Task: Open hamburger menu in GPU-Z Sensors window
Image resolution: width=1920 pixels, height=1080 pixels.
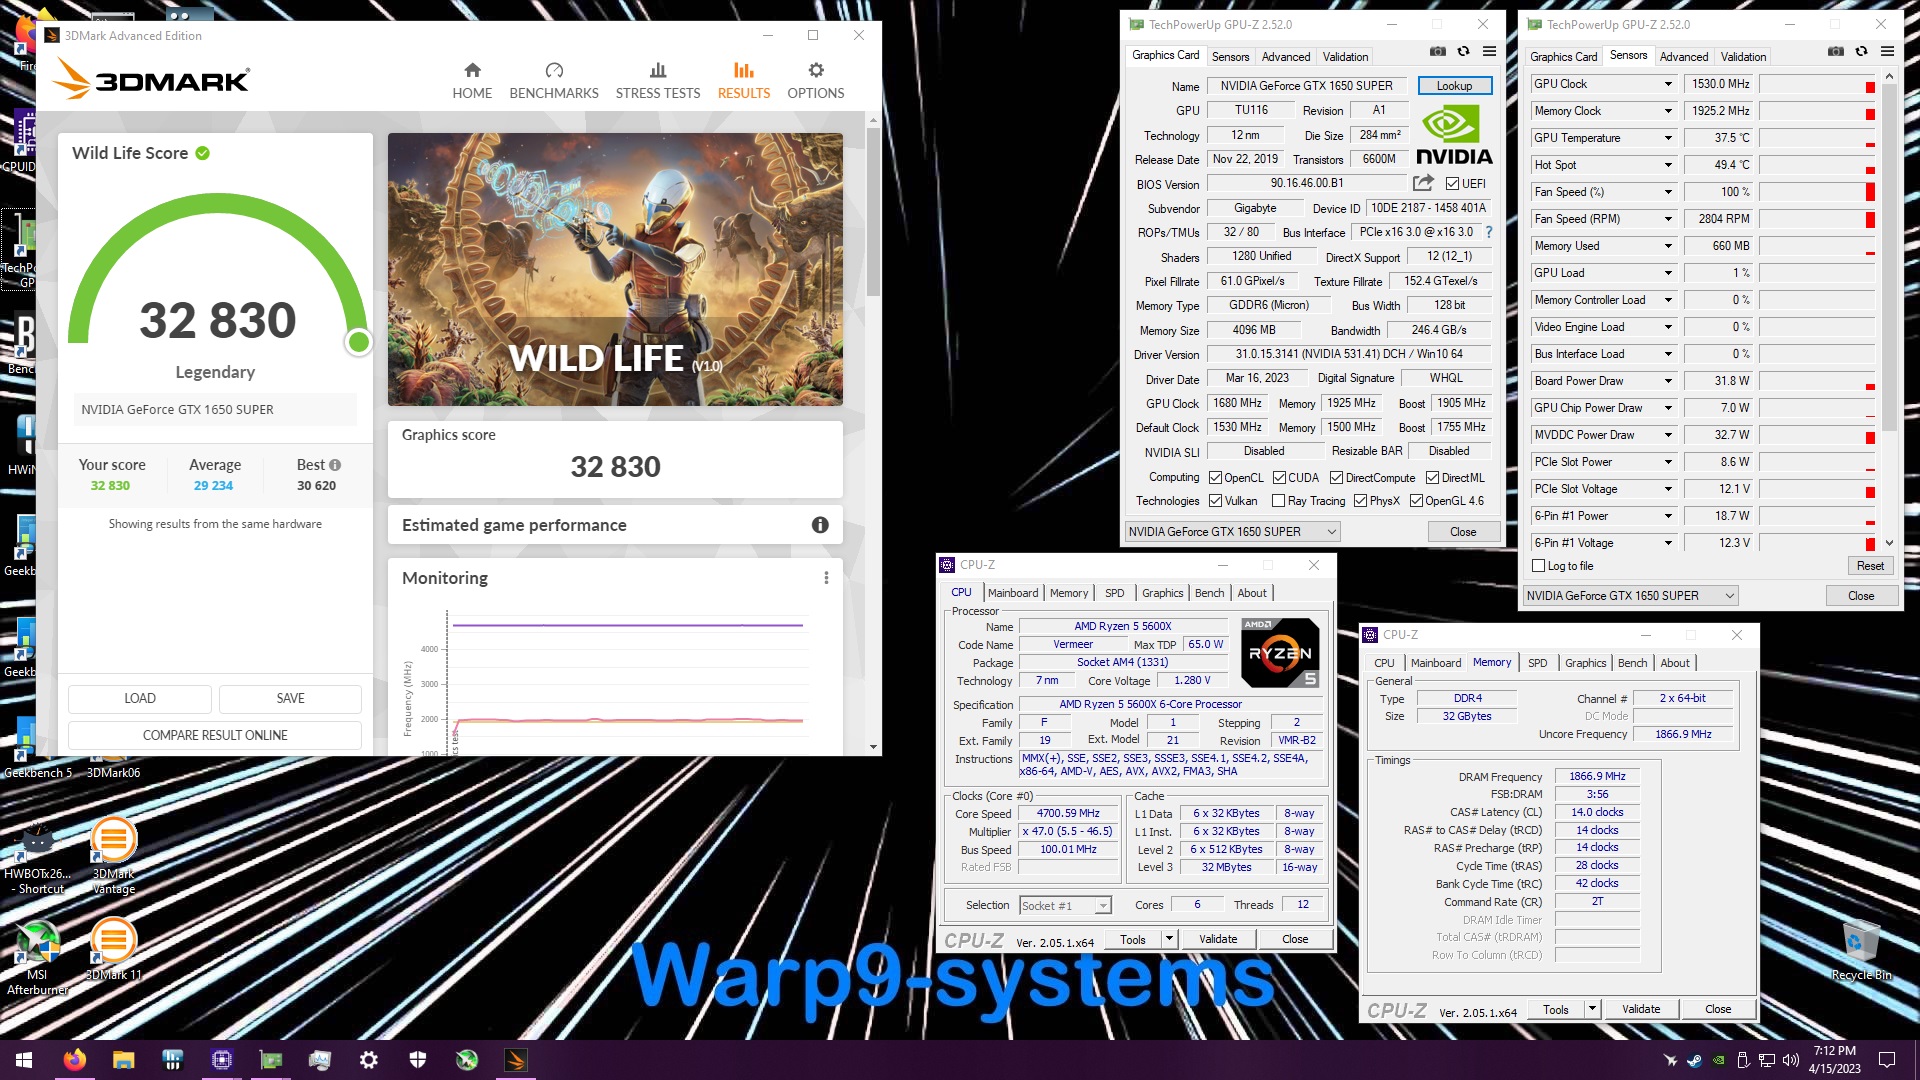Action: [x=1887, y=52]
